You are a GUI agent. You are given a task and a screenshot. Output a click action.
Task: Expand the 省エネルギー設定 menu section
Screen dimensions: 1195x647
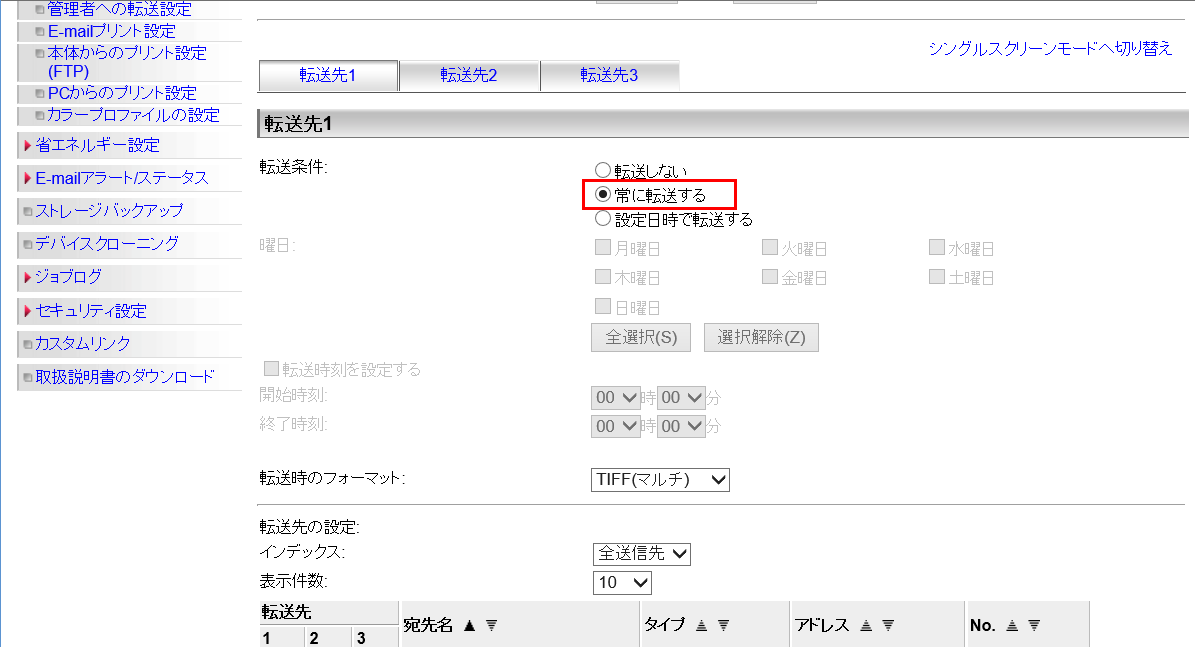[x=97, y=145]
